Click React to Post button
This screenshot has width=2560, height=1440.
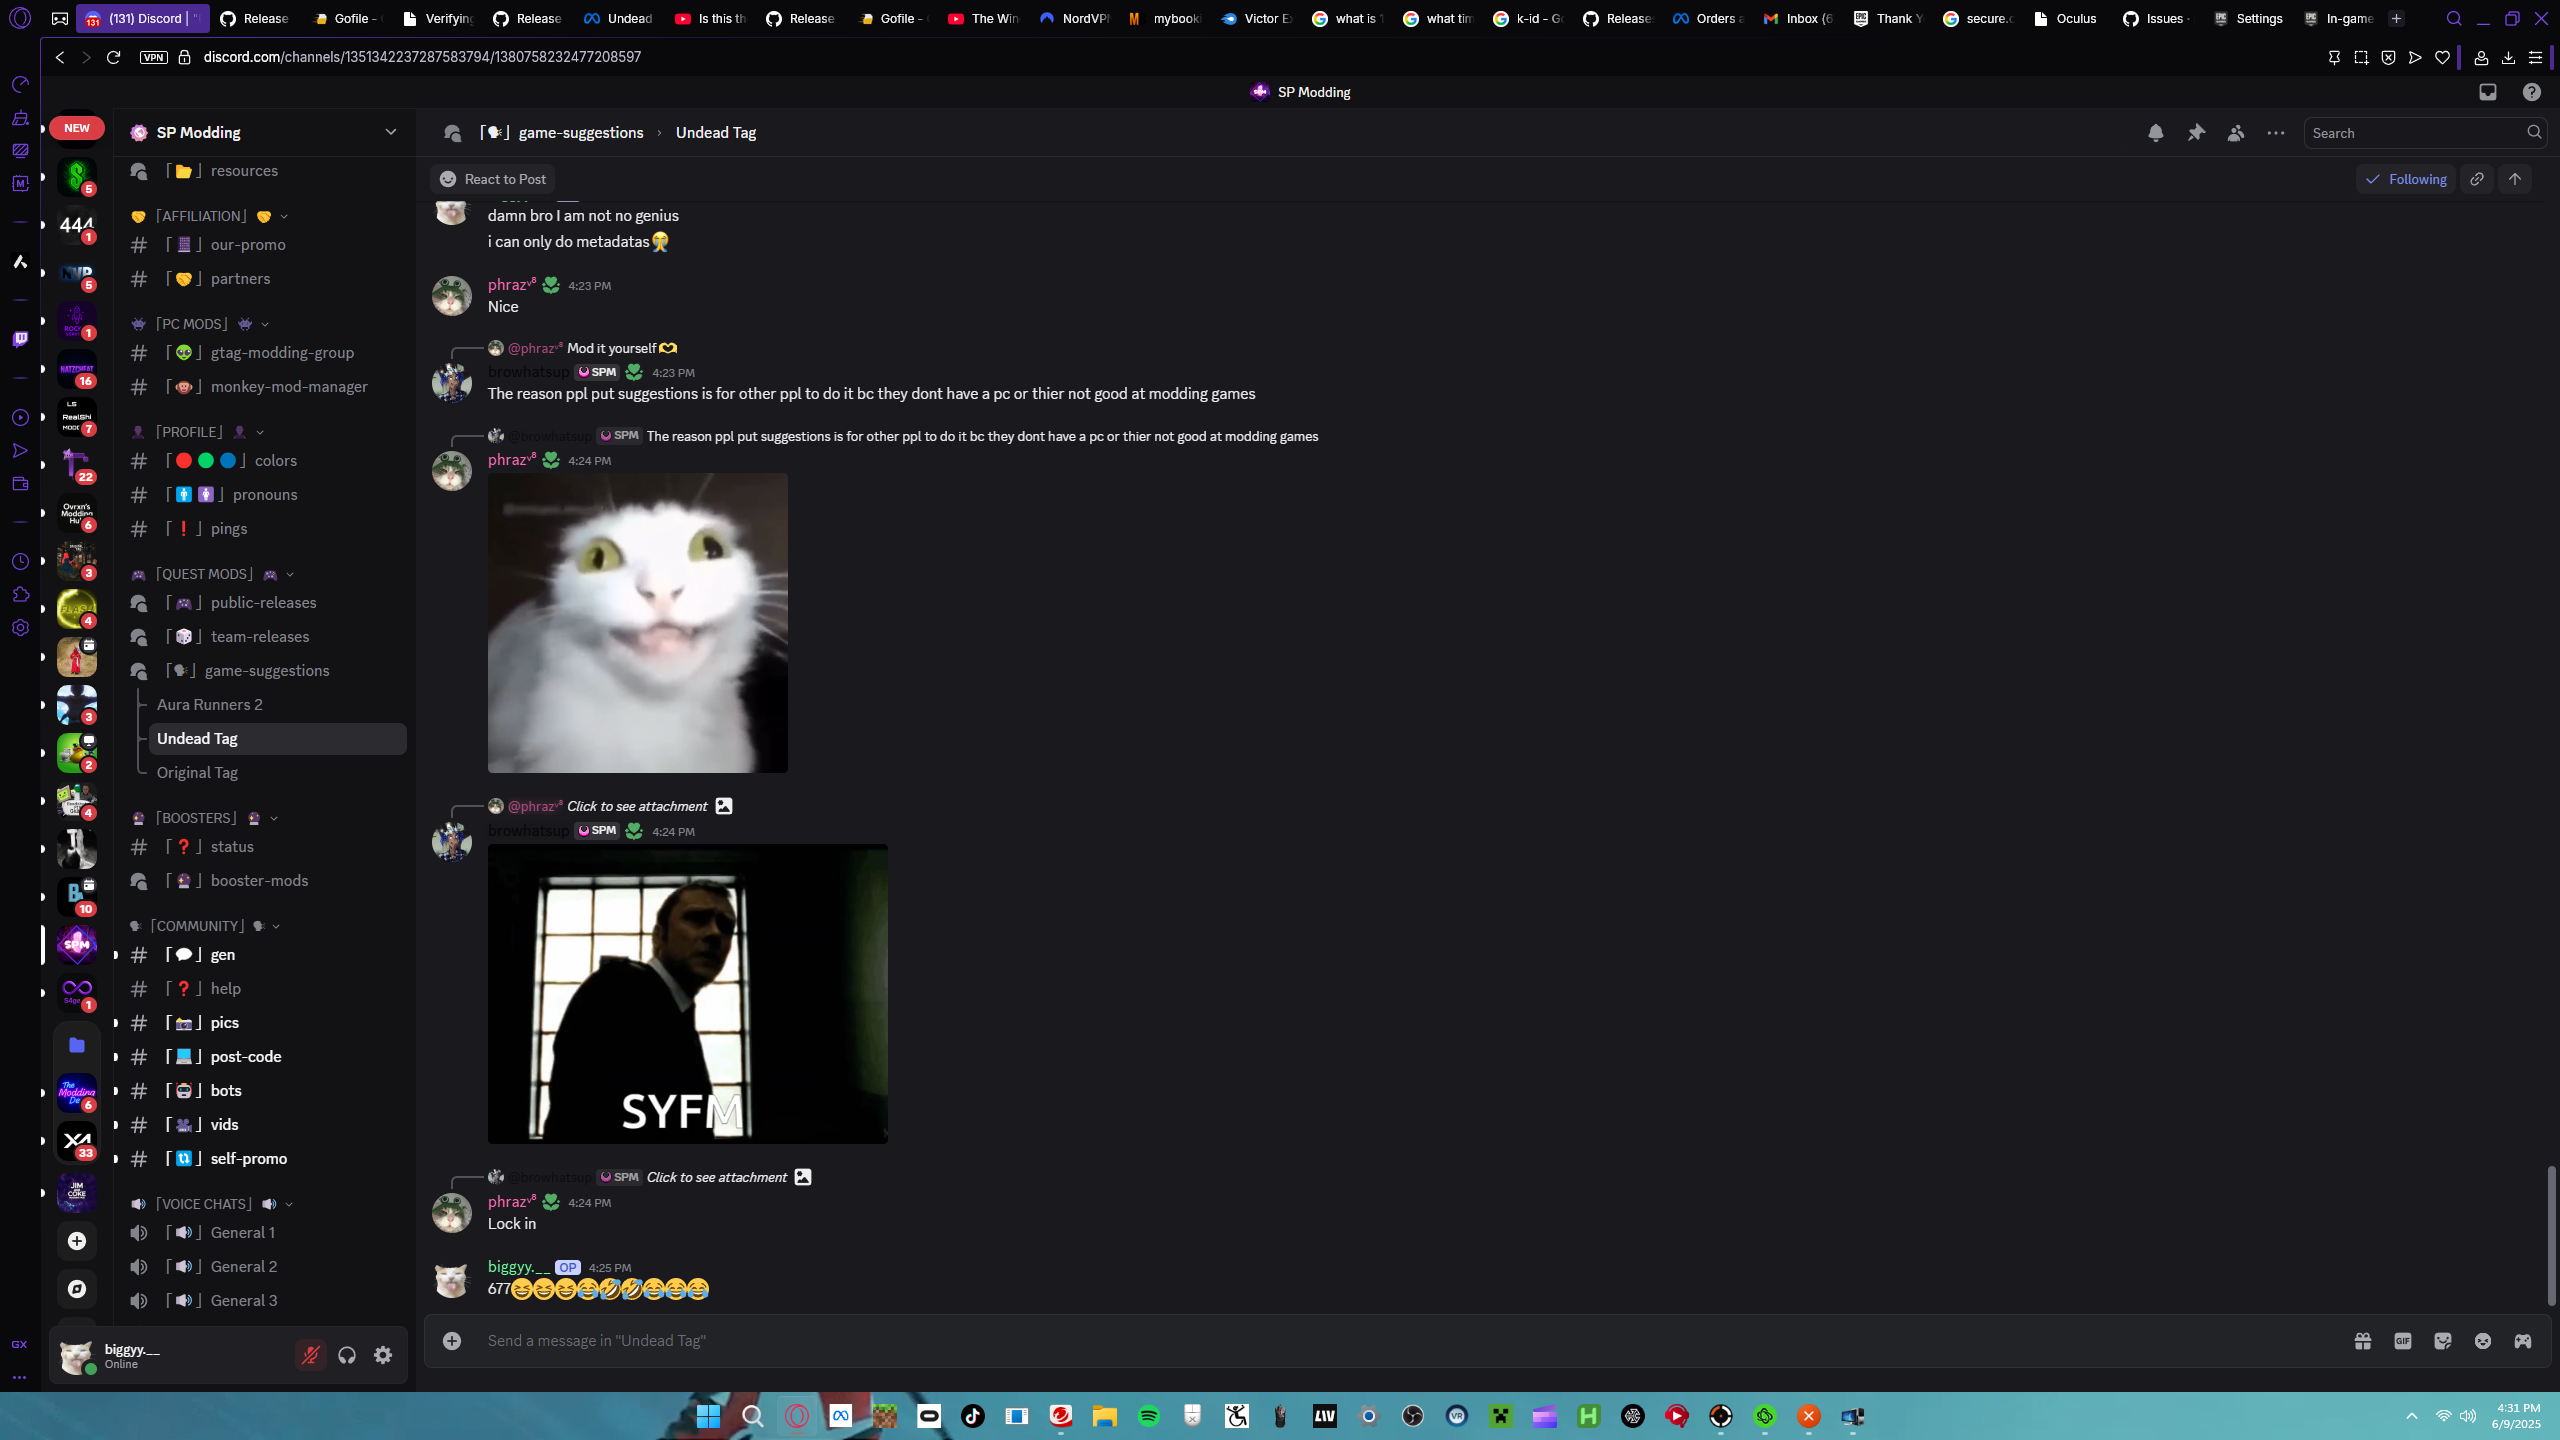(493, 179)
